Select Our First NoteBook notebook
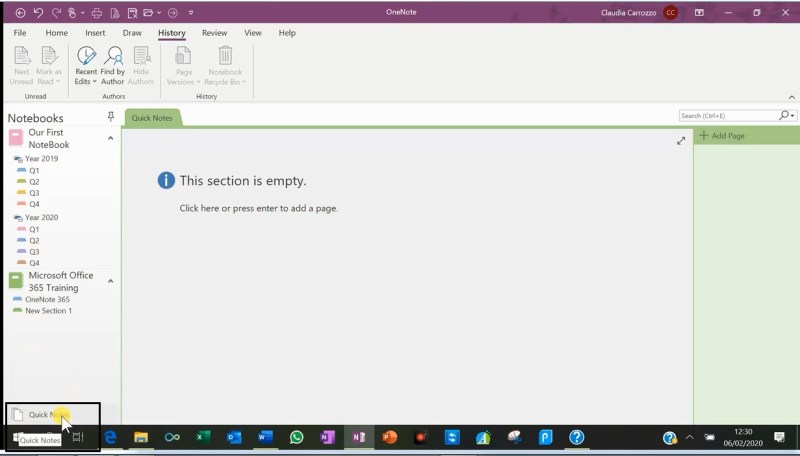 coord(48,138)
